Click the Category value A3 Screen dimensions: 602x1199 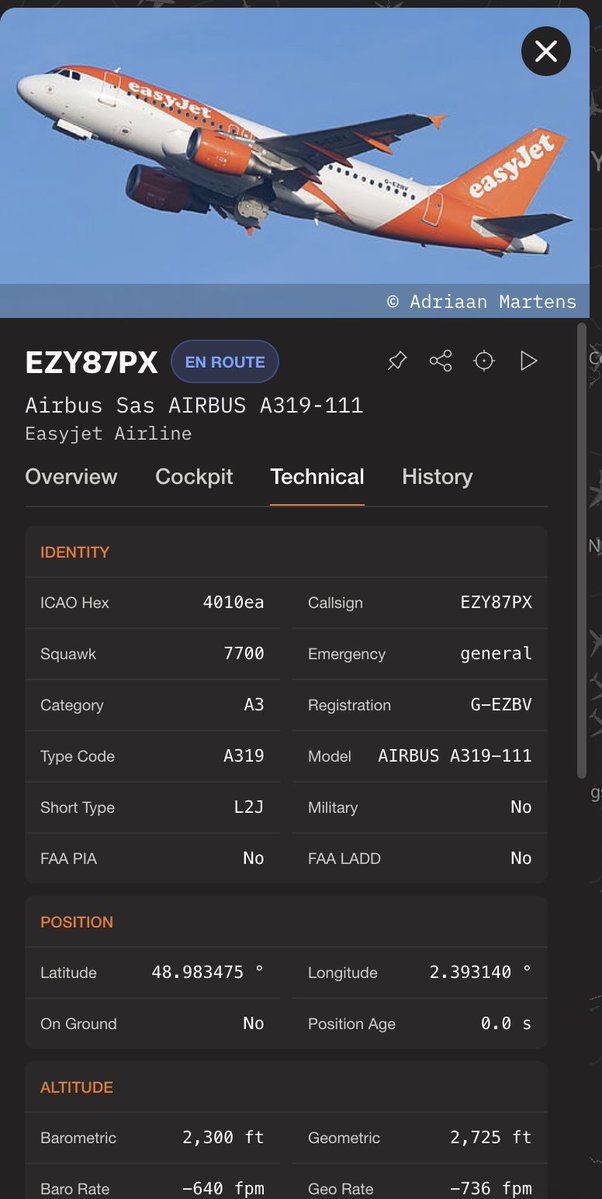point(254,705)
